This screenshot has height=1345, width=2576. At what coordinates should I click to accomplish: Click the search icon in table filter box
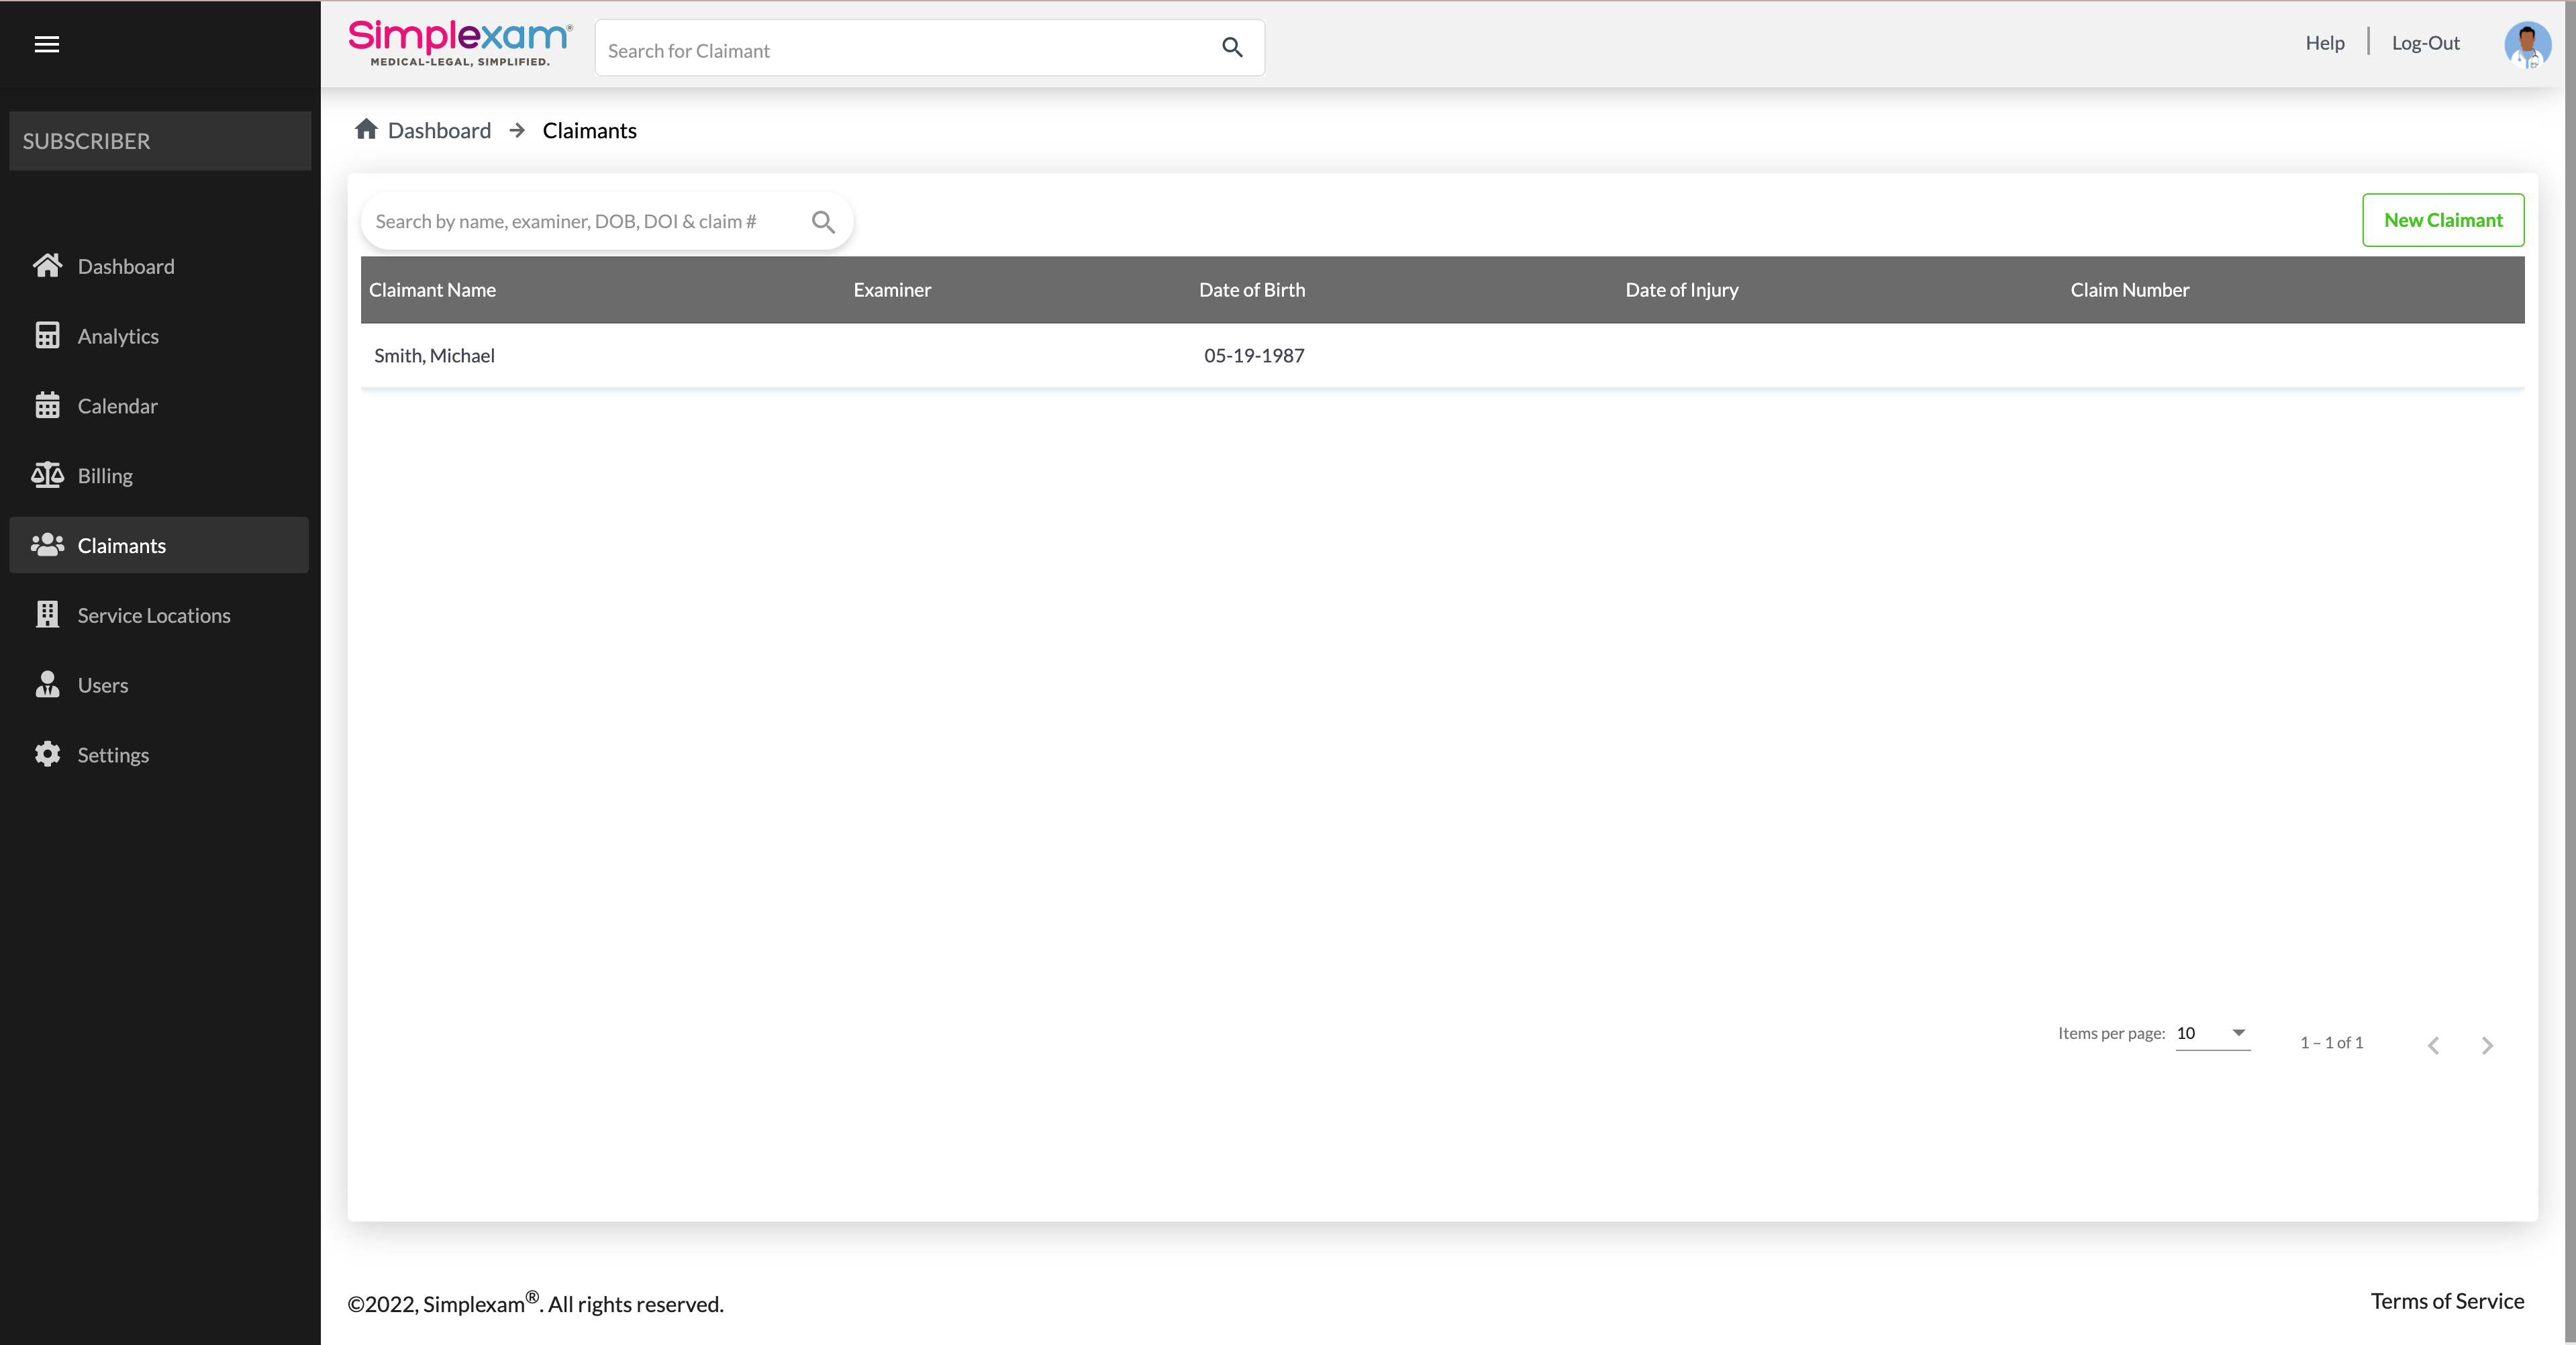[823, 221]
